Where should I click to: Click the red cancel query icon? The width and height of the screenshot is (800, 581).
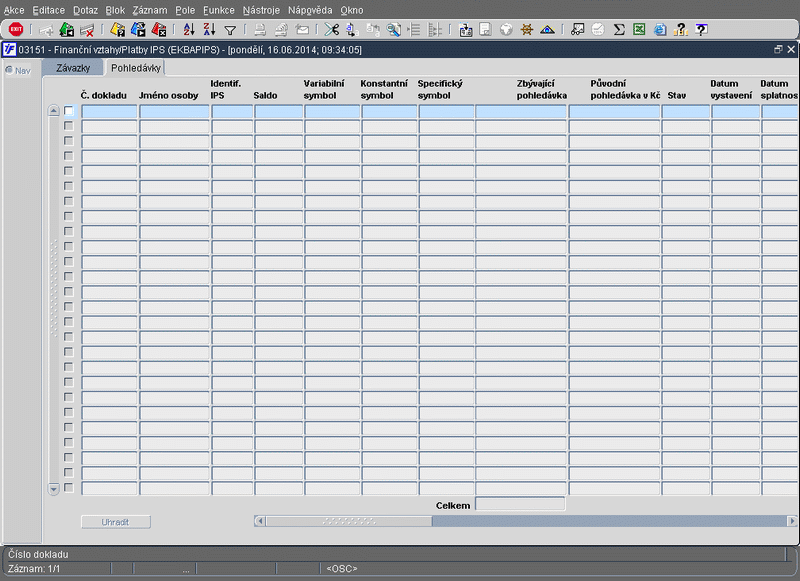point(159,30)
